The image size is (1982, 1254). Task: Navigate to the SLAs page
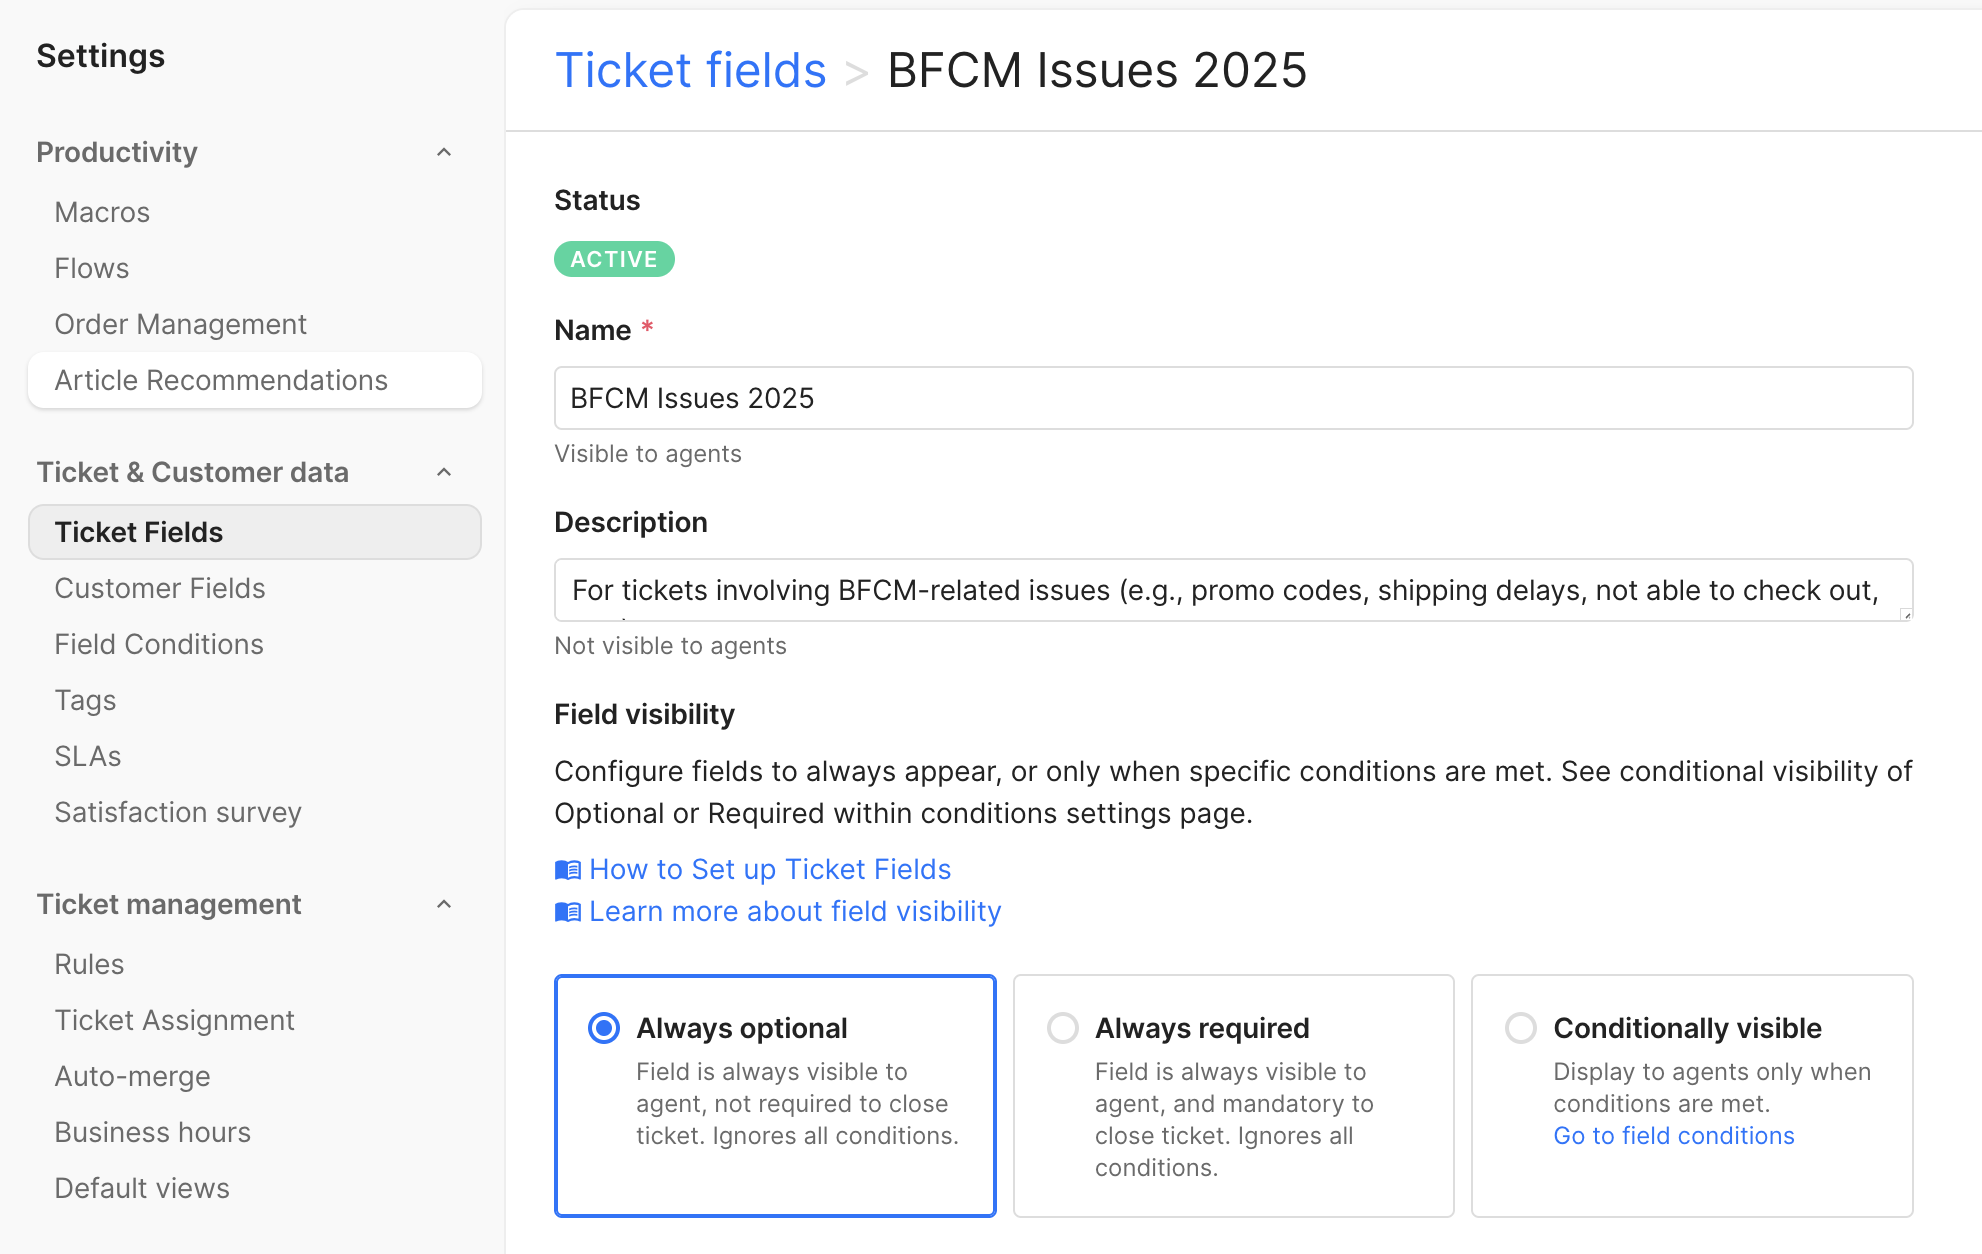point(88,756)
